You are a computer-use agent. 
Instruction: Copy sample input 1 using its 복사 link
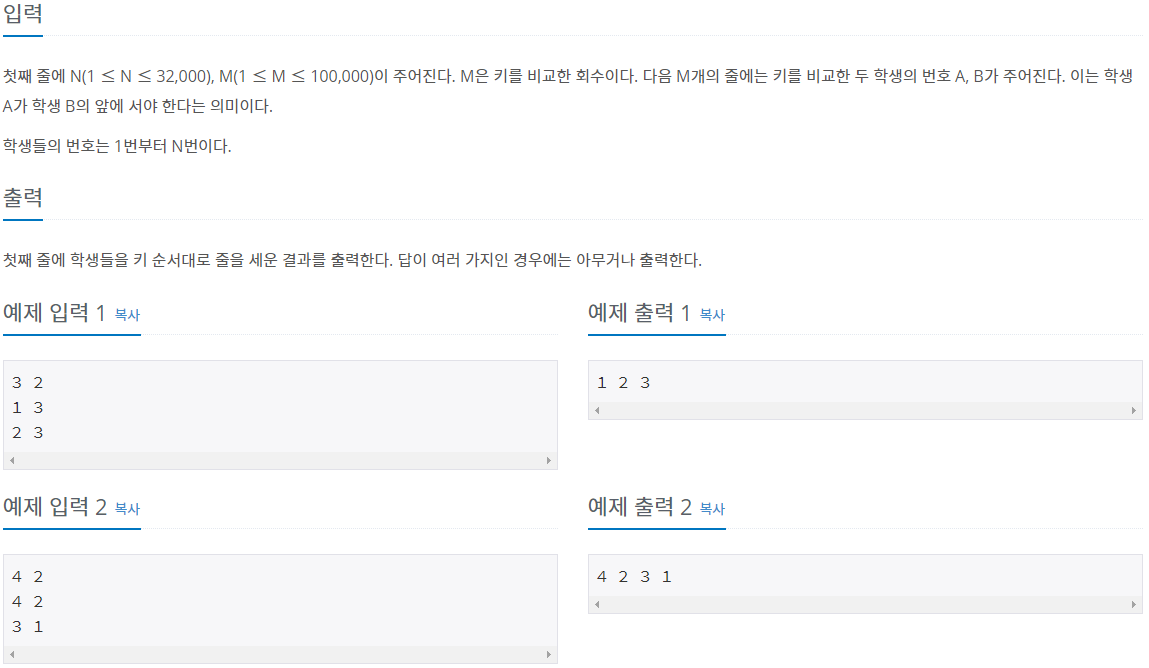(x=129, y=314)
